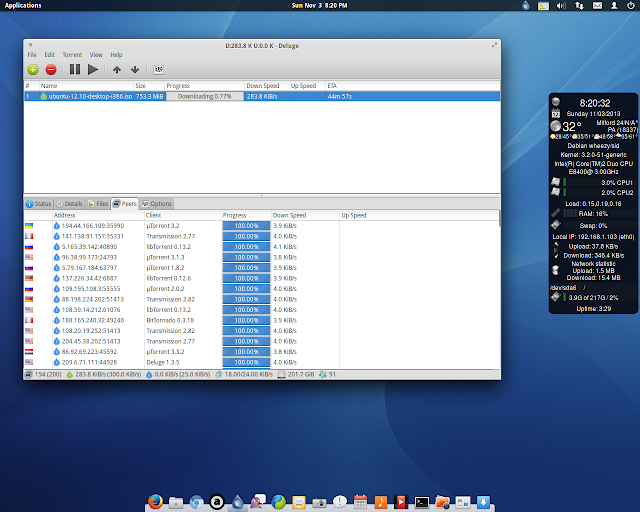Switch to the Details tab

[x=69, y=204]
